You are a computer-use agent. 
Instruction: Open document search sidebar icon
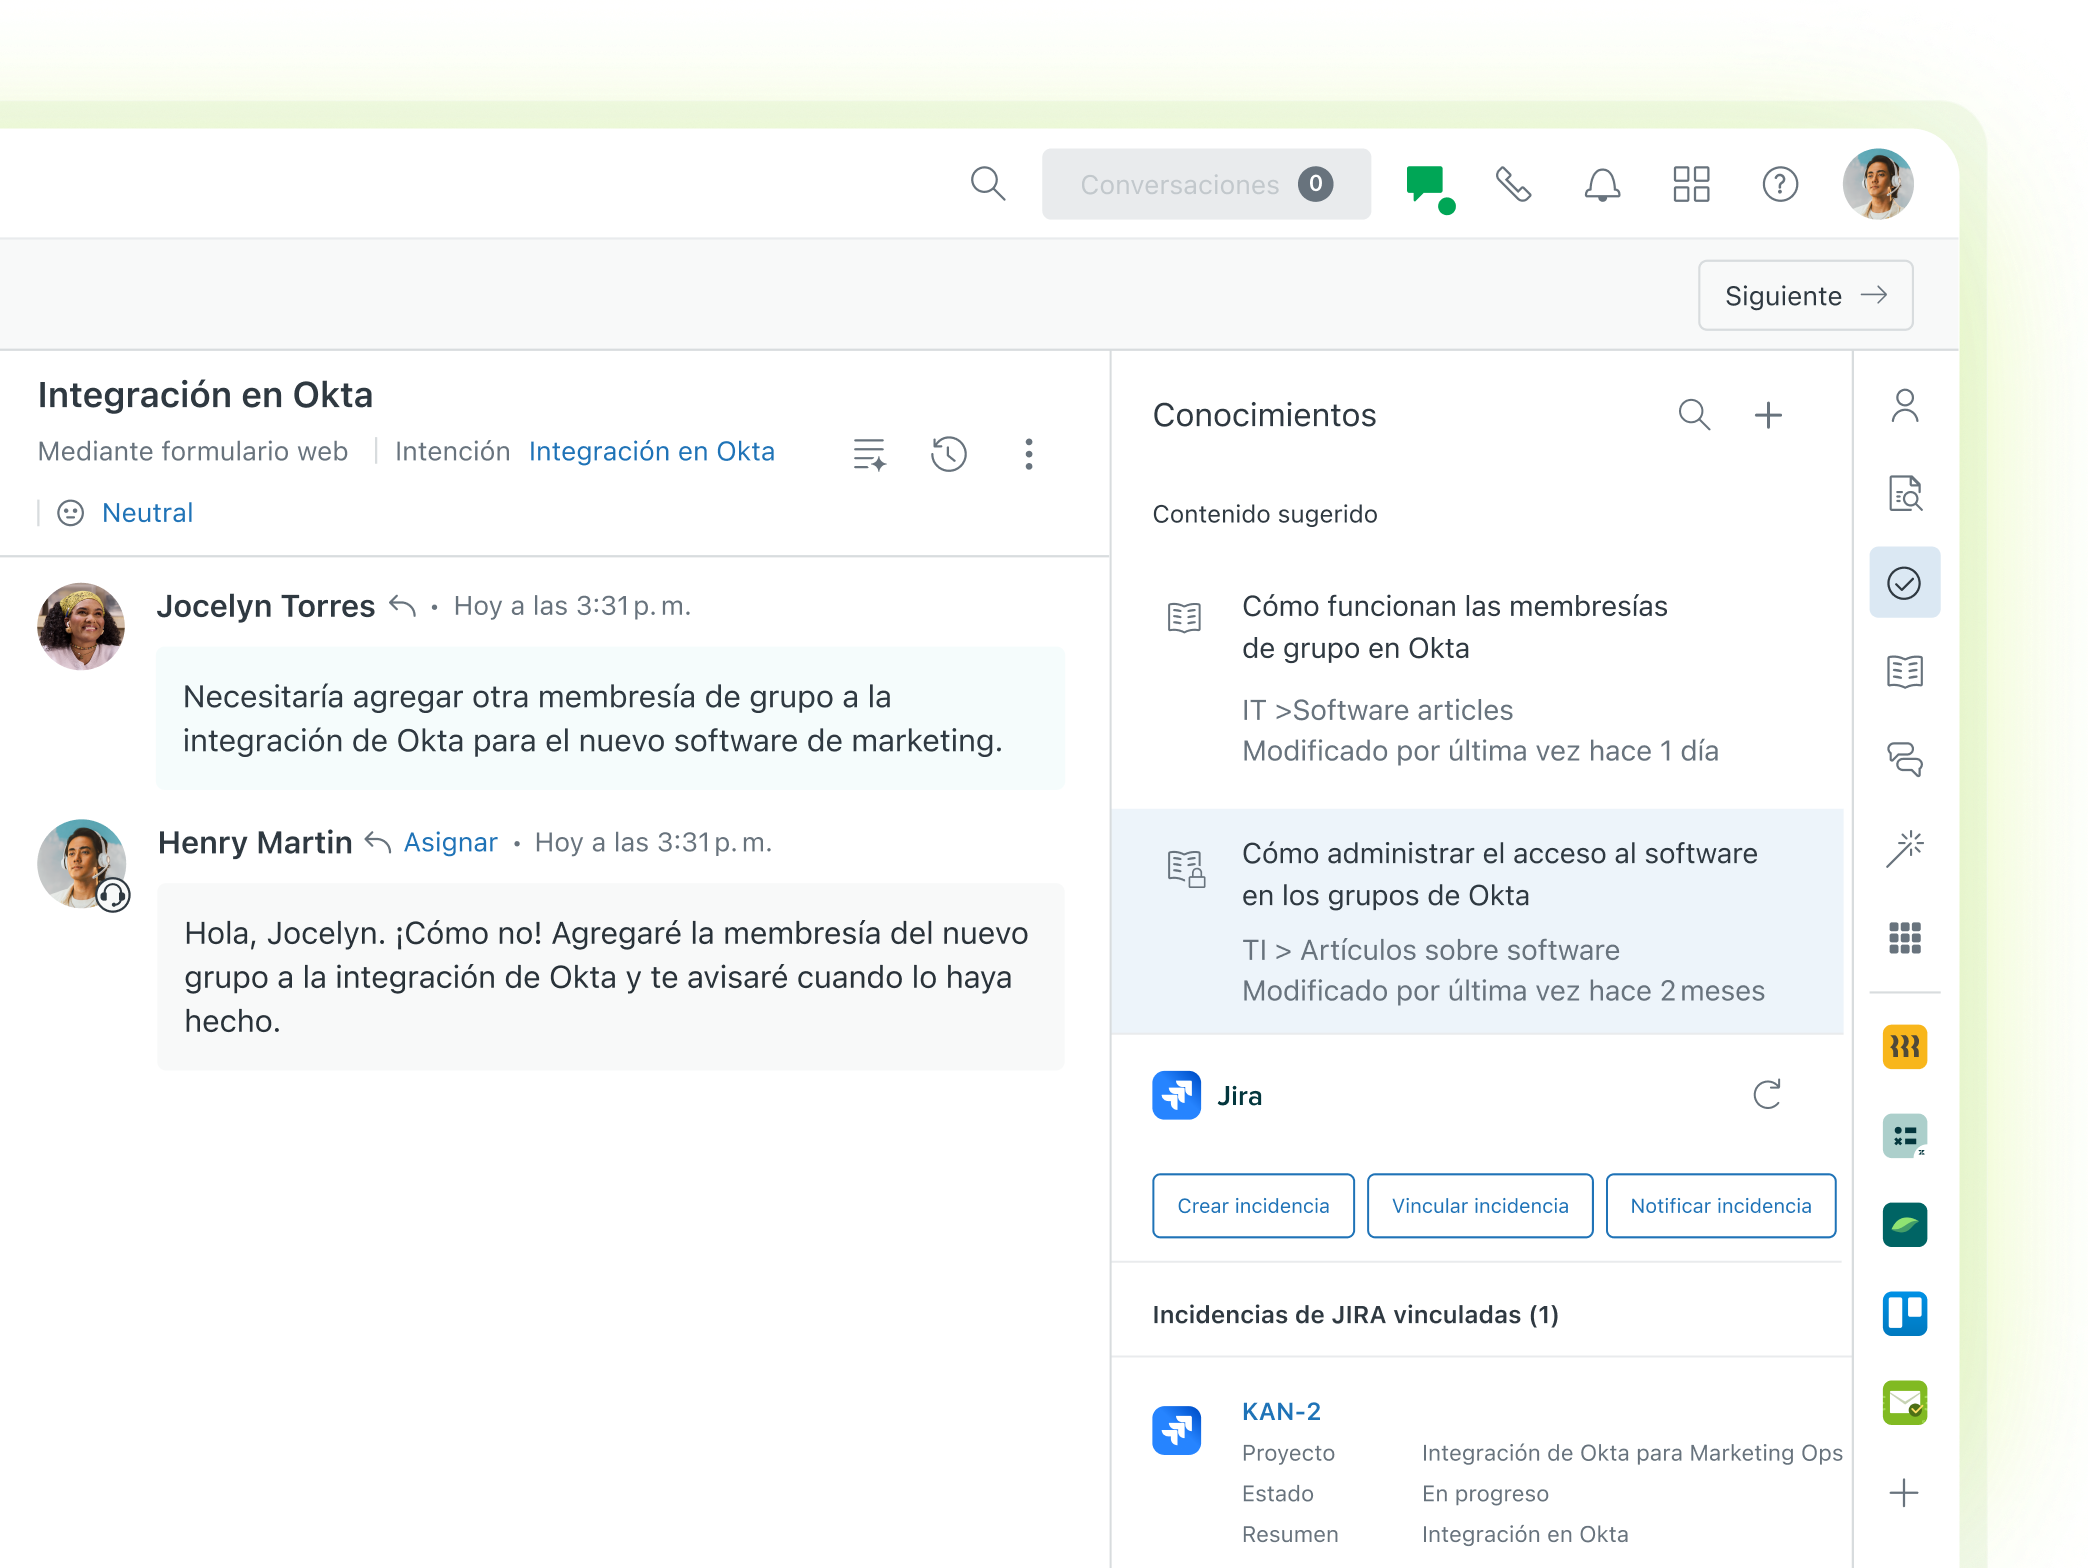coord(1904,494)
